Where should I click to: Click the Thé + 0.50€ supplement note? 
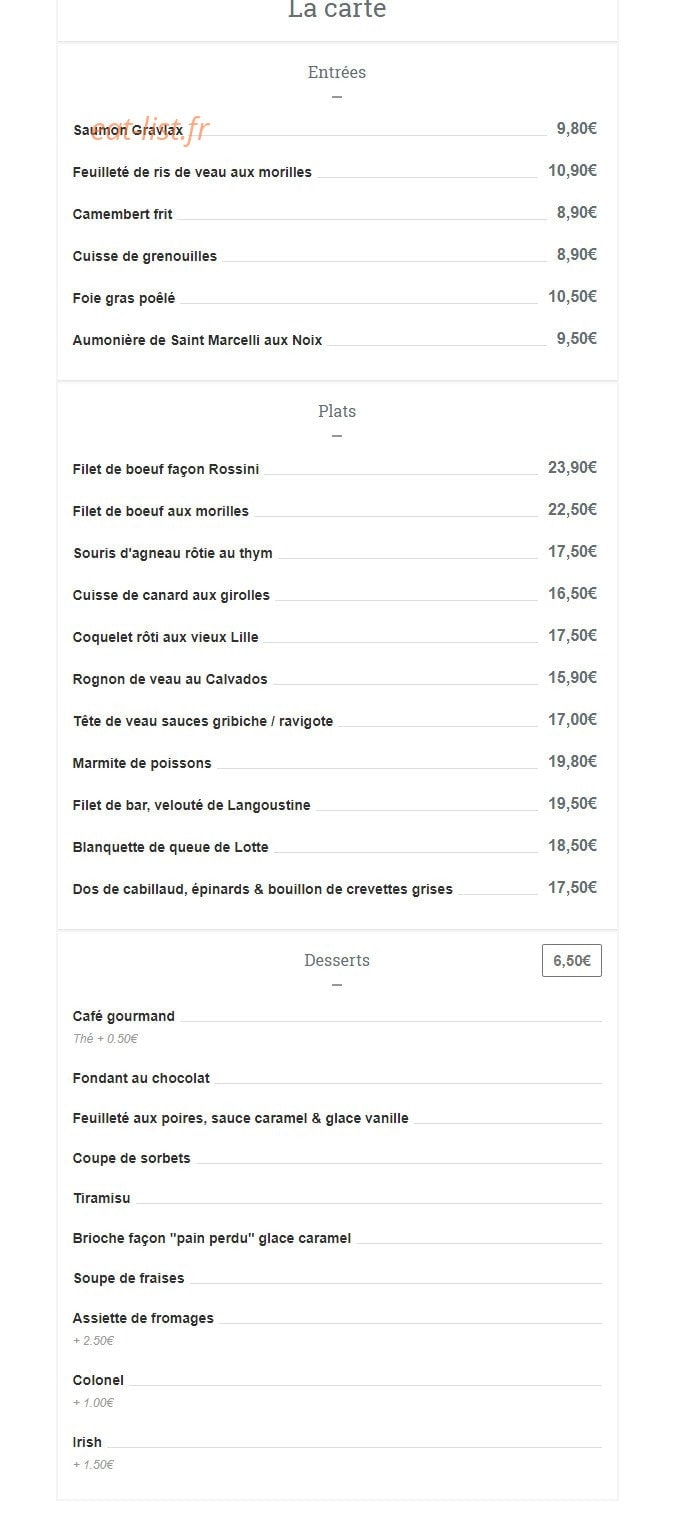[x=105, y=1039]
